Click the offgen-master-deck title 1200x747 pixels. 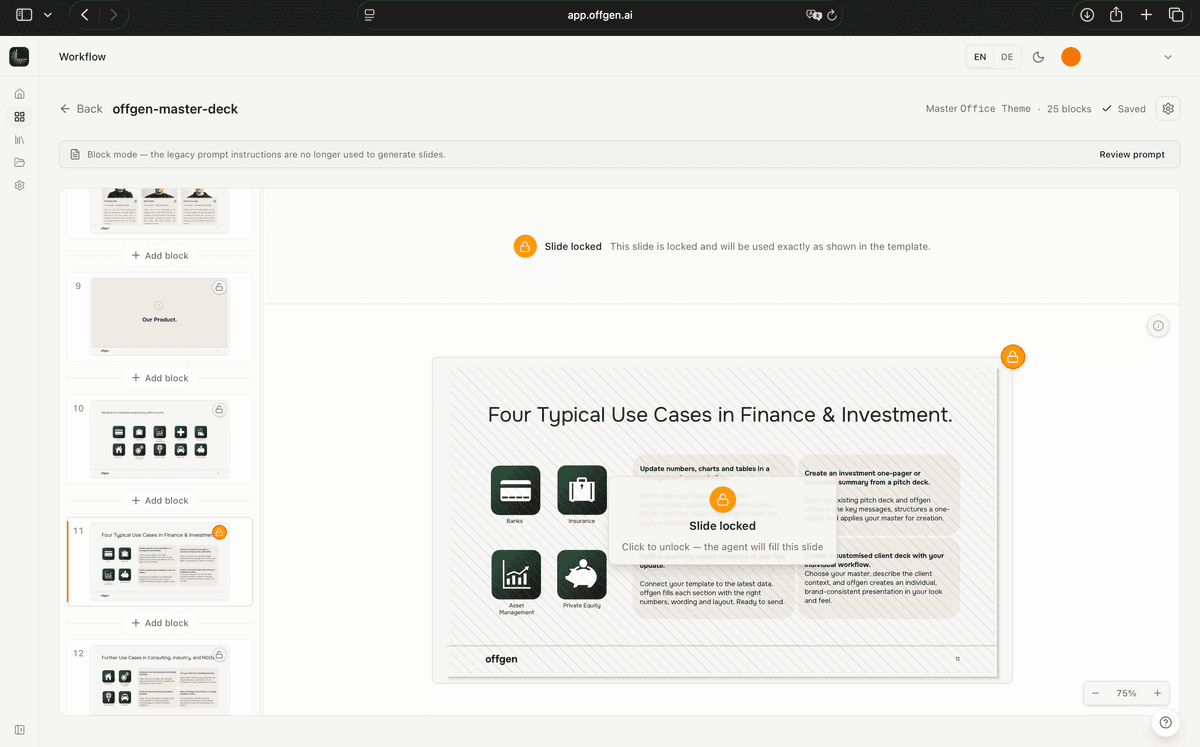click(x=175, y=109)
